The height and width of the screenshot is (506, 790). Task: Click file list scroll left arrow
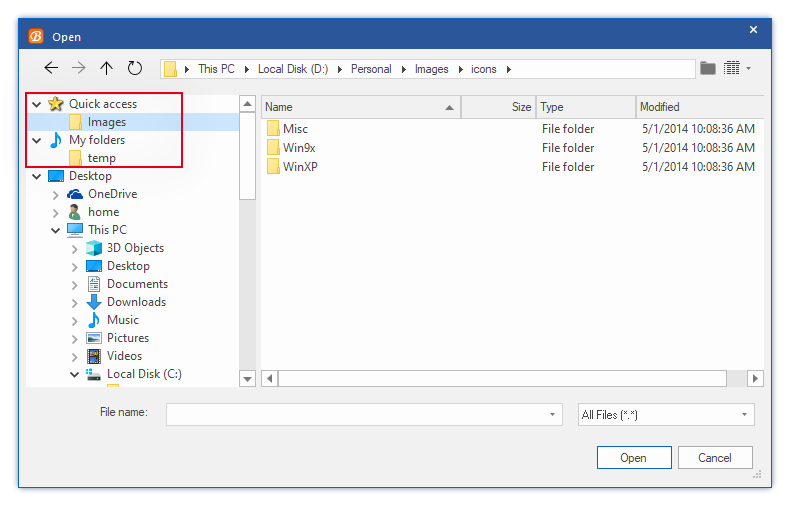[x=270, y=378]
